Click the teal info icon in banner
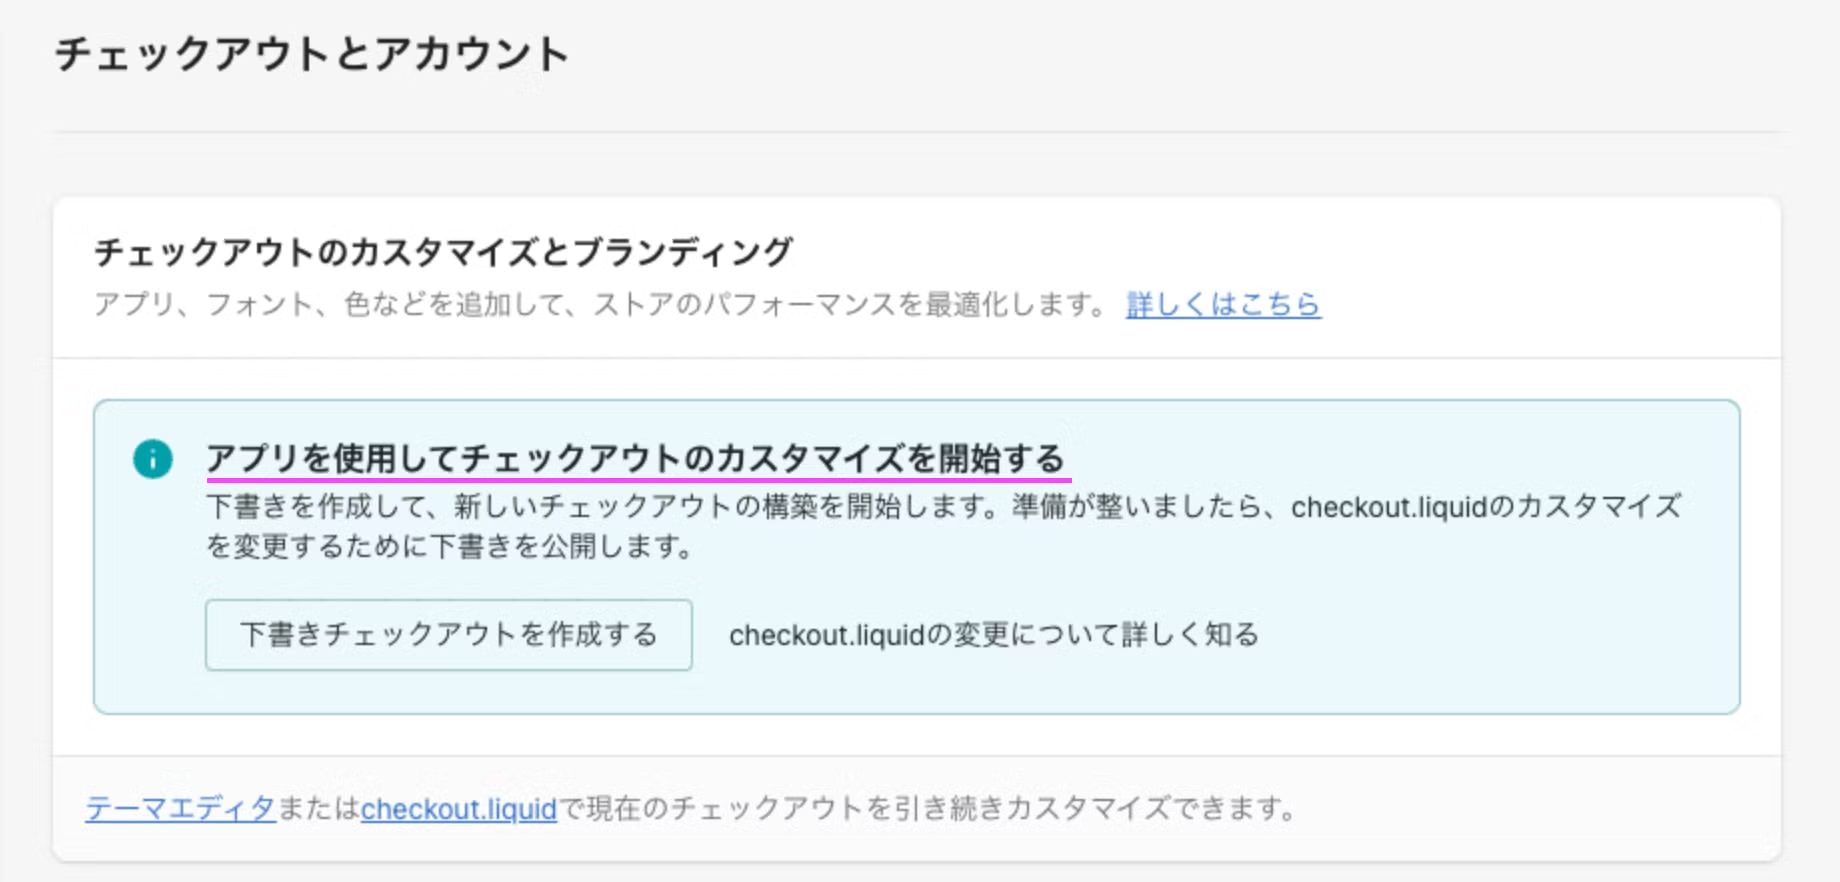 tap(152, 459)
